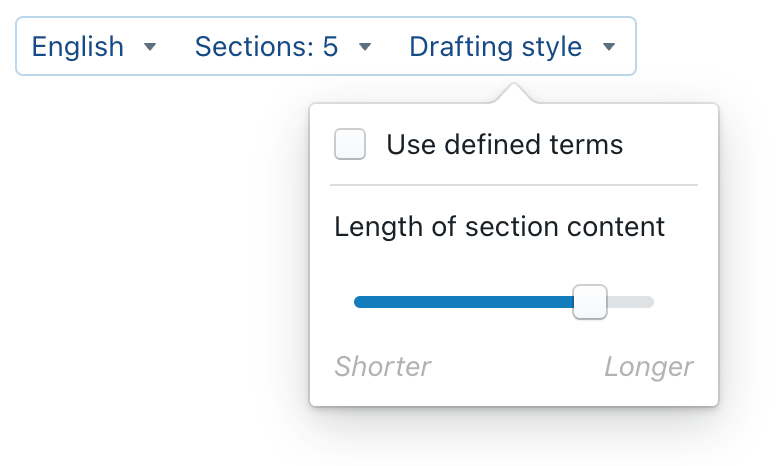Click the blue filled part of slider track
The image size is (784, 466).
click(x=460, y=302)
